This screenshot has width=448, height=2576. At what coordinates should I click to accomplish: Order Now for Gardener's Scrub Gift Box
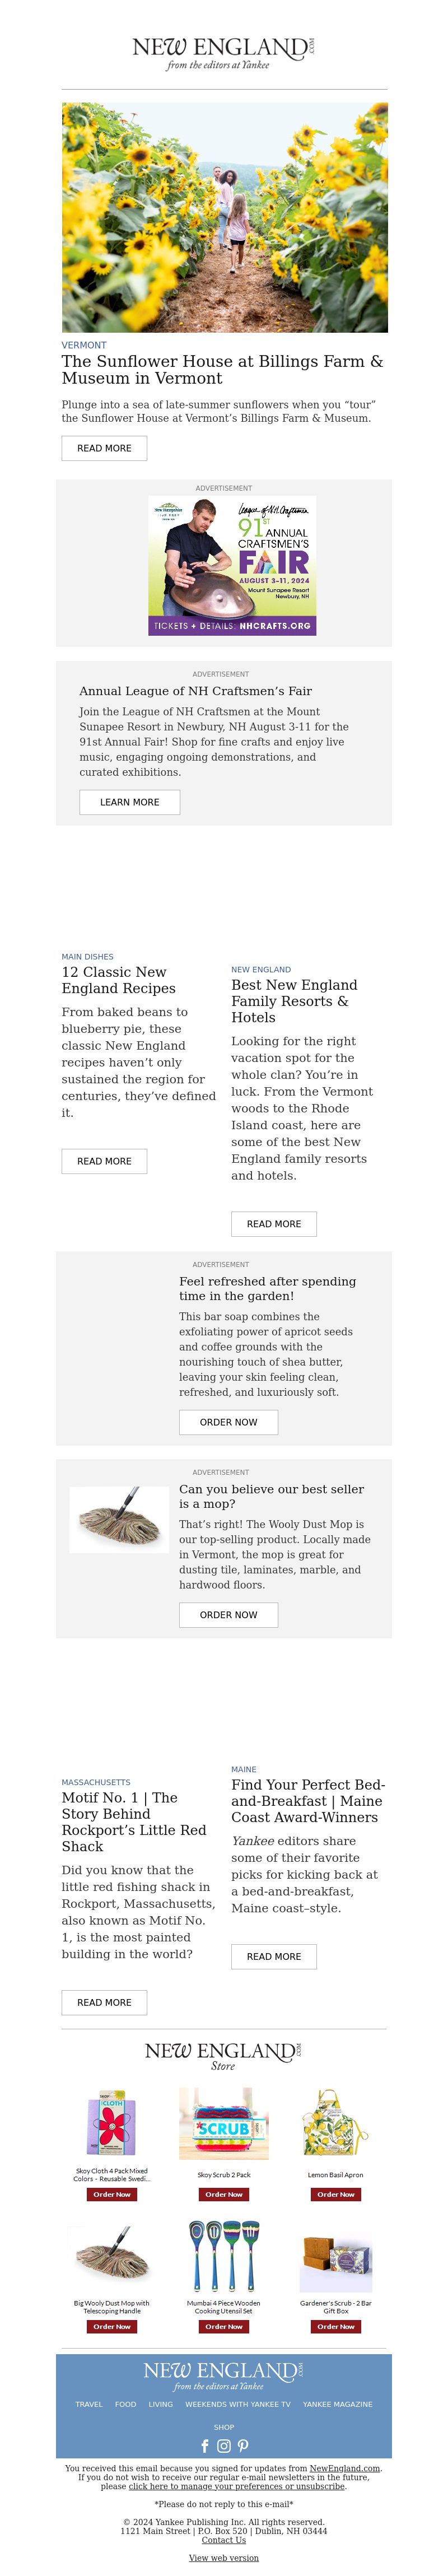pyautogui.click(x=336, y=2326)
